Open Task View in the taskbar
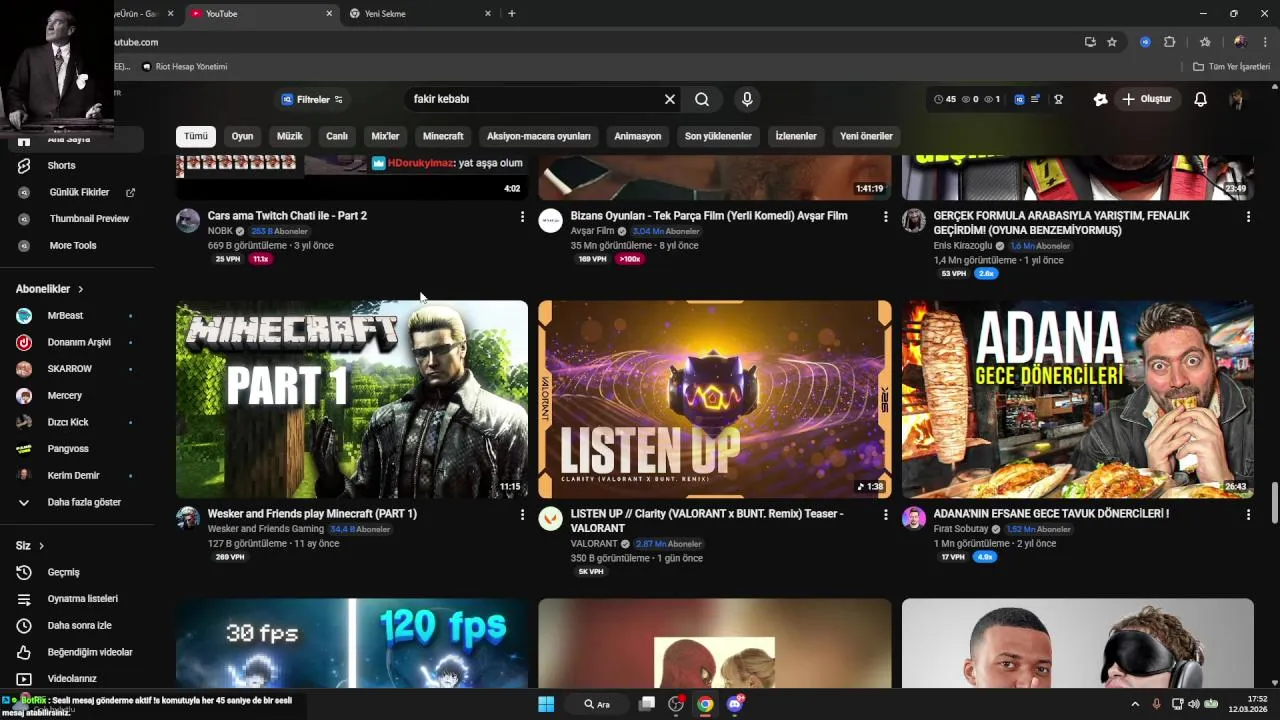The width and height of the screenshot is (1280, 720). coord(647,704)
